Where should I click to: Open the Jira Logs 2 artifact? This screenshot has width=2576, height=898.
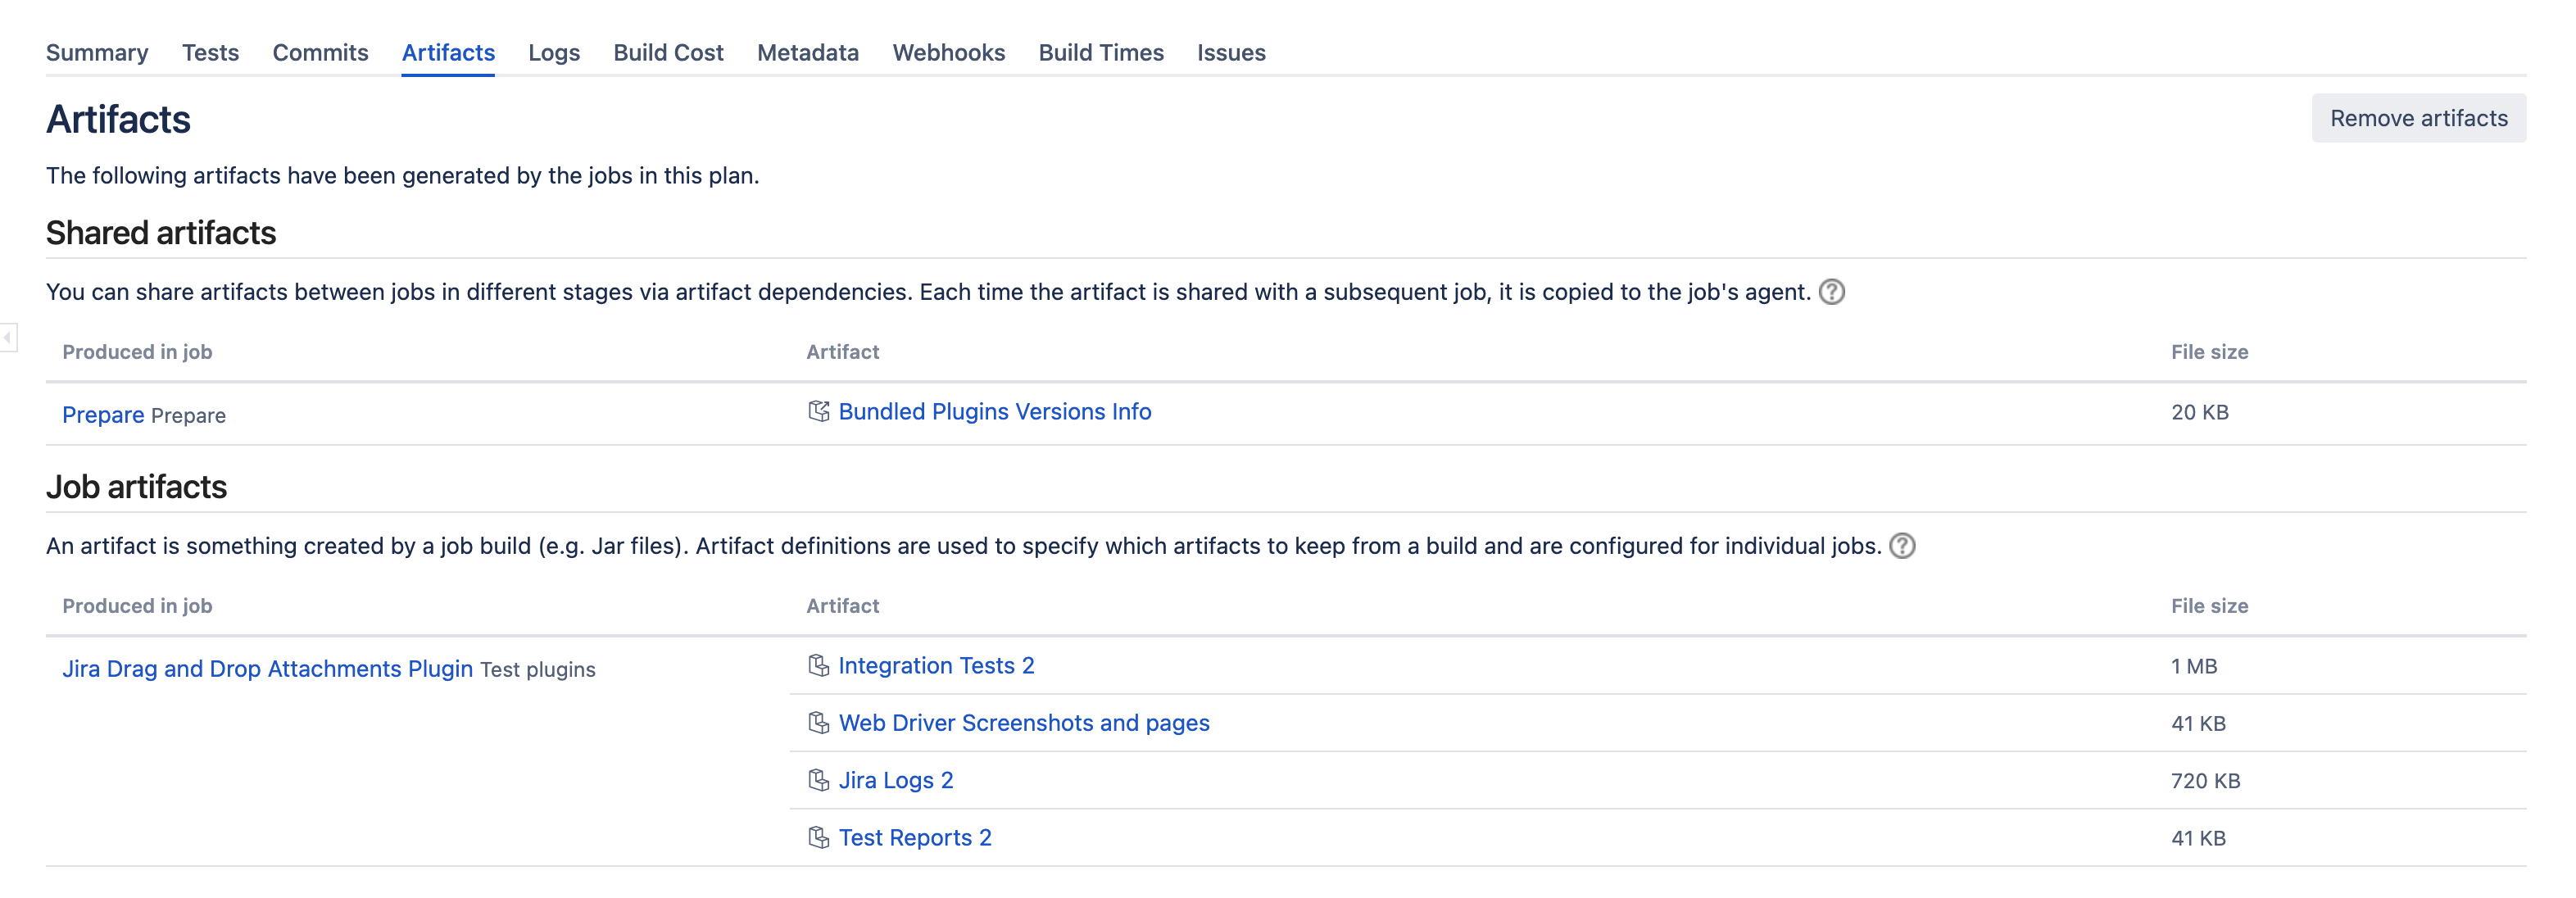pos(896,780)
